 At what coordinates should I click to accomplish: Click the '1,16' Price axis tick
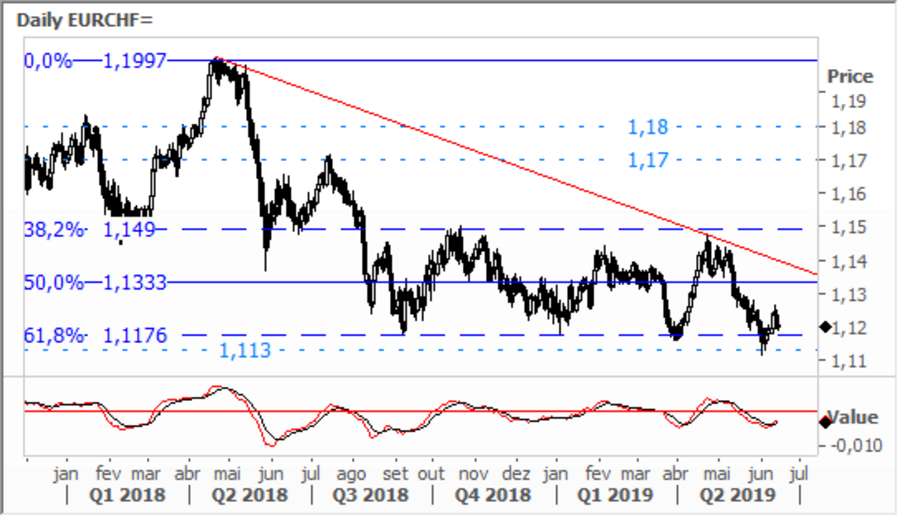click(x=849, y=194)
